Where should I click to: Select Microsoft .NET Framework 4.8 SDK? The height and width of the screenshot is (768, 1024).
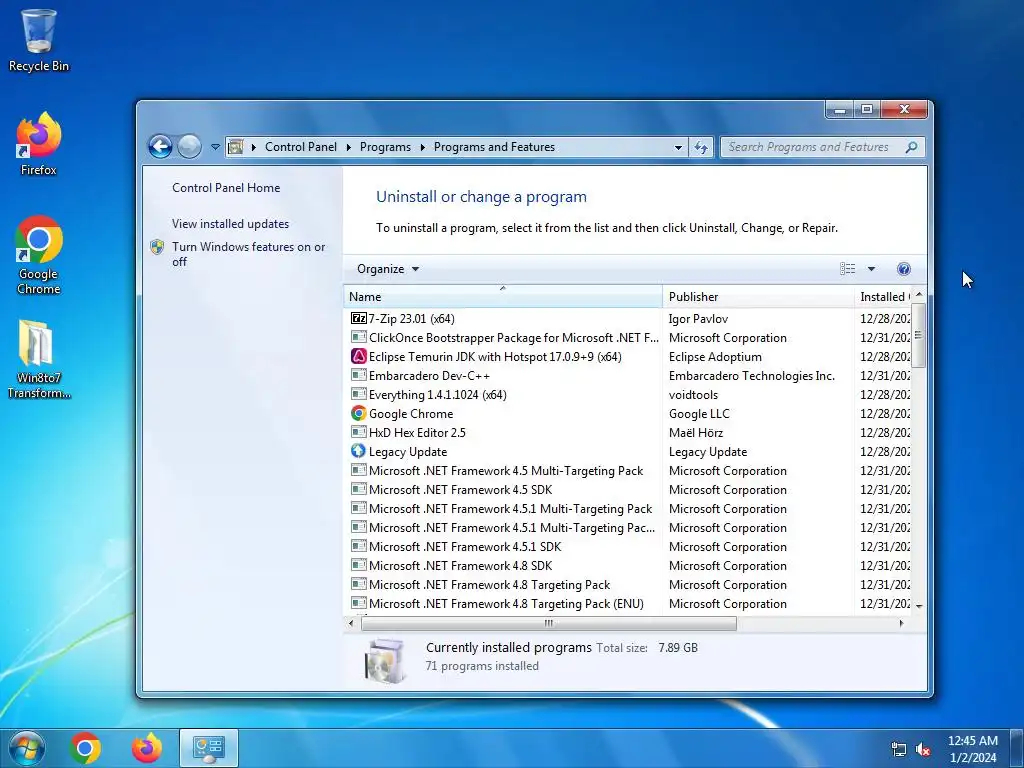pyautogui.click(x=460, y=566)
